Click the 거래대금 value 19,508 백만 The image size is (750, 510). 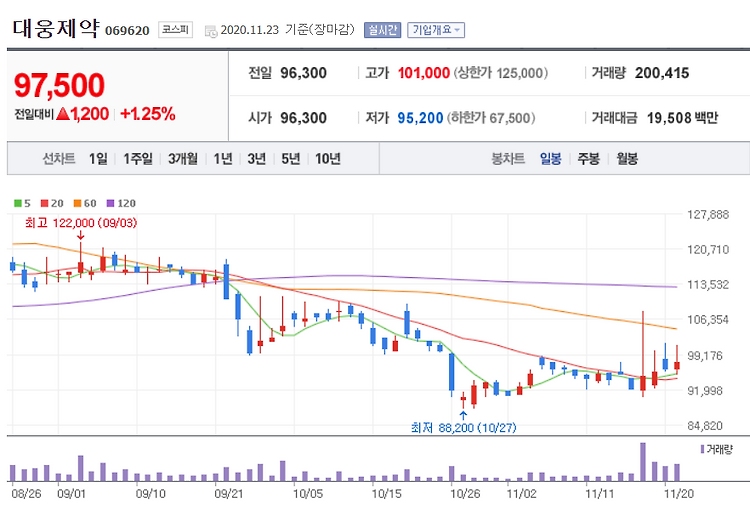pos(683,118)
